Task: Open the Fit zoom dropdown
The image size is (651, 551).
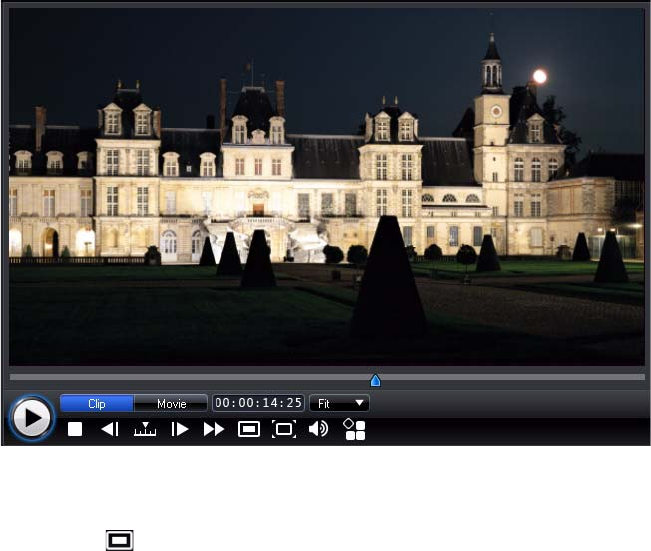Action: pos(339,403)
